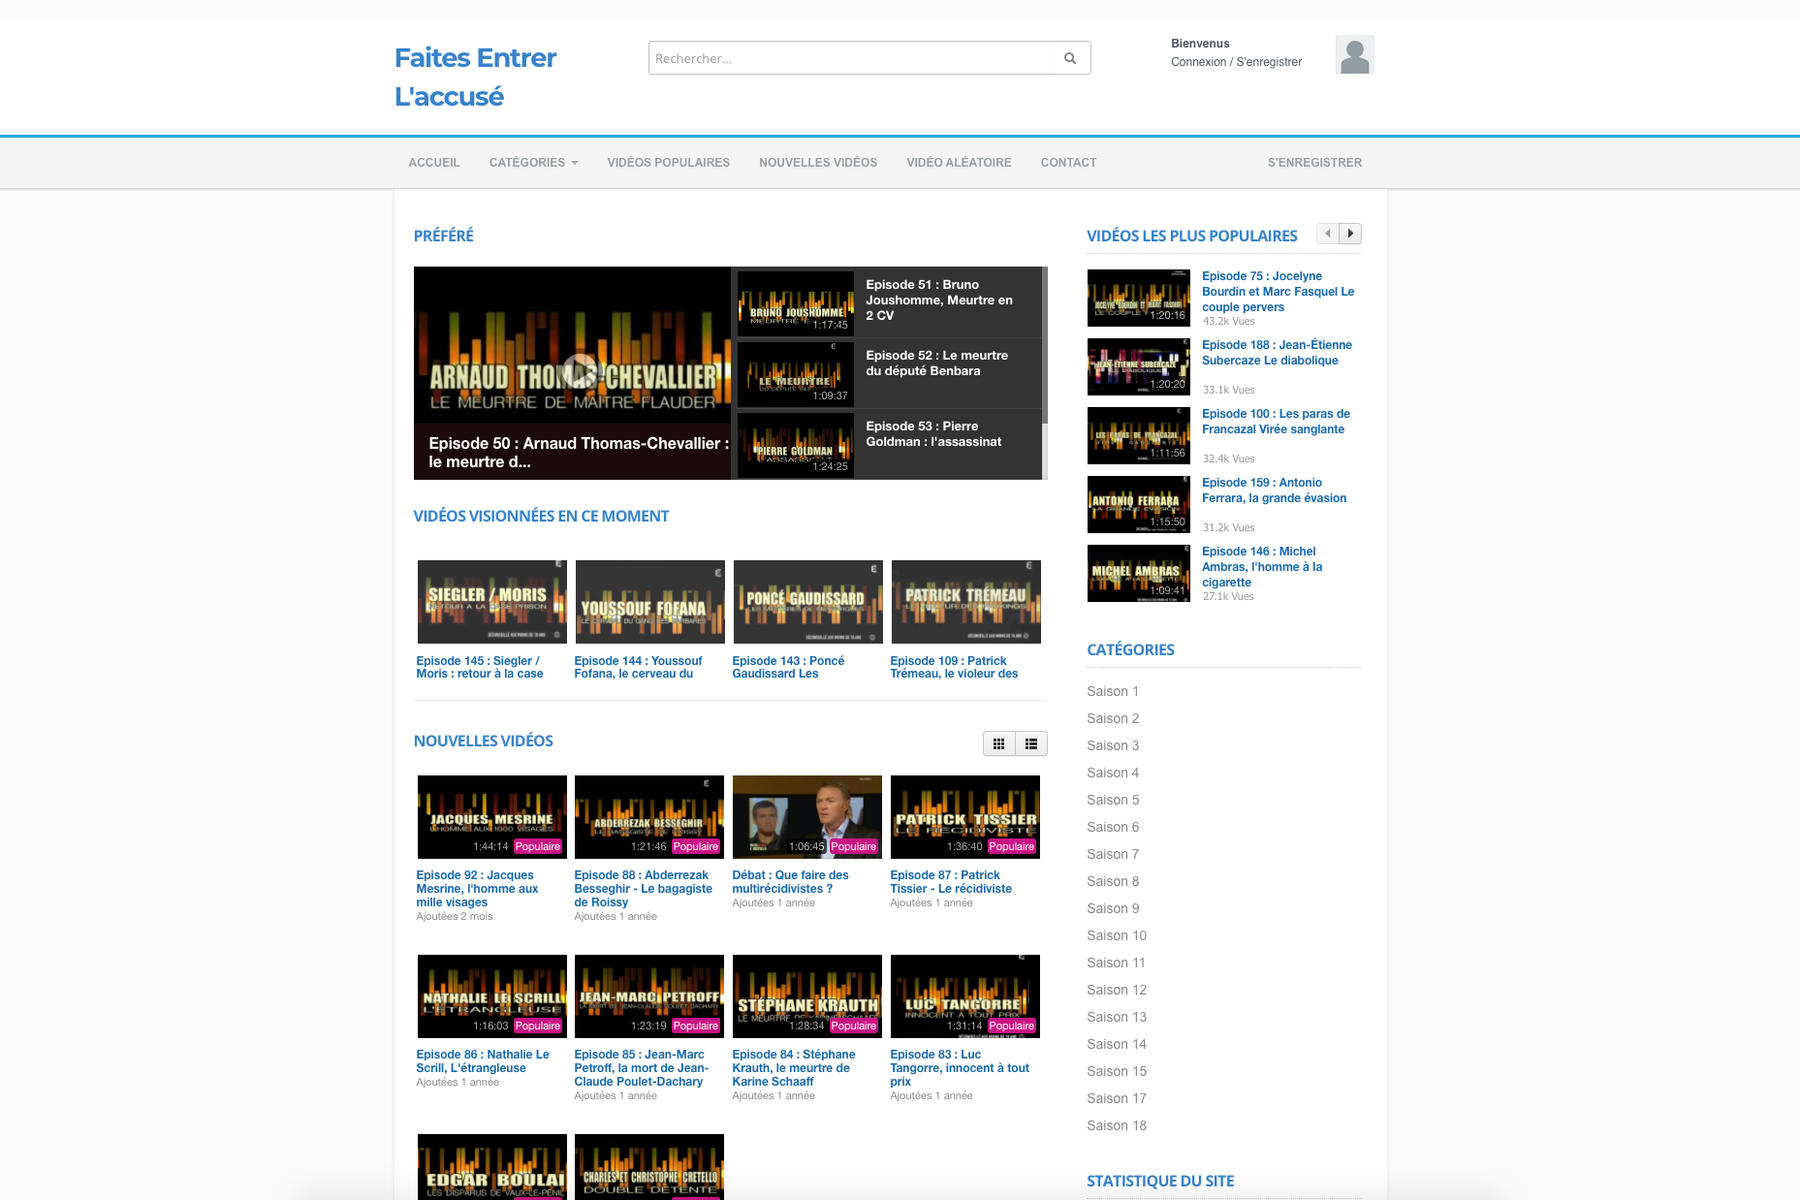Viewport: 1800px width, 1200px height.
Task: Go to Accueil page
Action: point(434,163)
